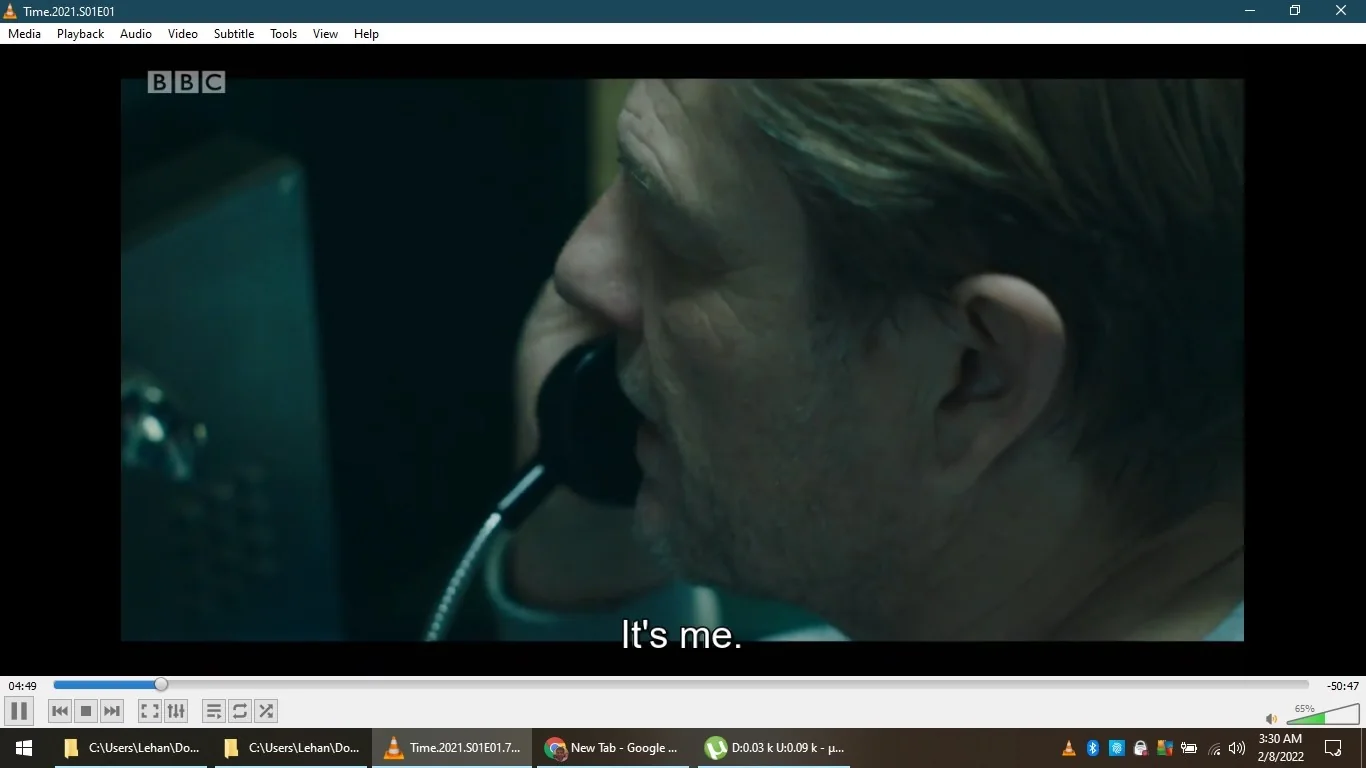Switch to VLC Time.2021.S01E01 taskbar button

coord(452,748)
